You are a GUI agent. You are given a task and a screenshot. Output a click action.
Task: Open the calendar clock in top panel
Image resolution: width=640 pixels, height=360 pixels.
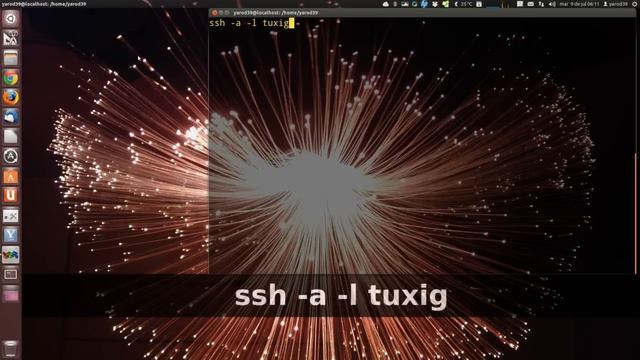pyautogui.click(x=579, y=4)
